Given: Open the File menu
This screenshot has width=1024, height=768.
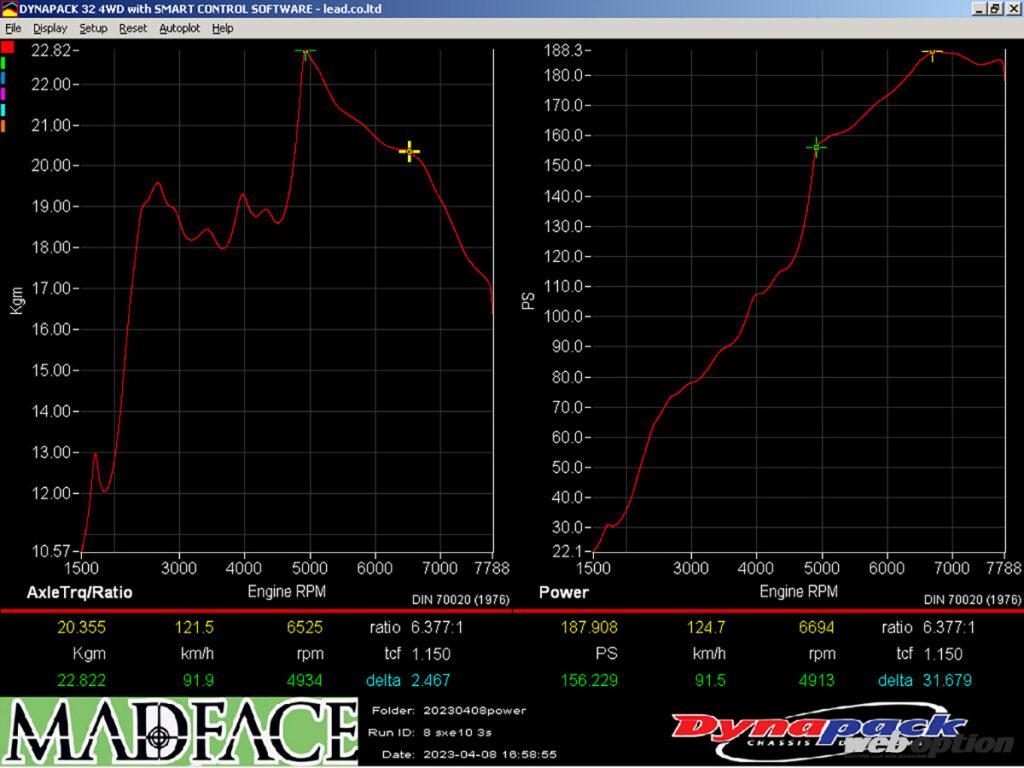Looking at the screenshot, I should coord(13,28).
